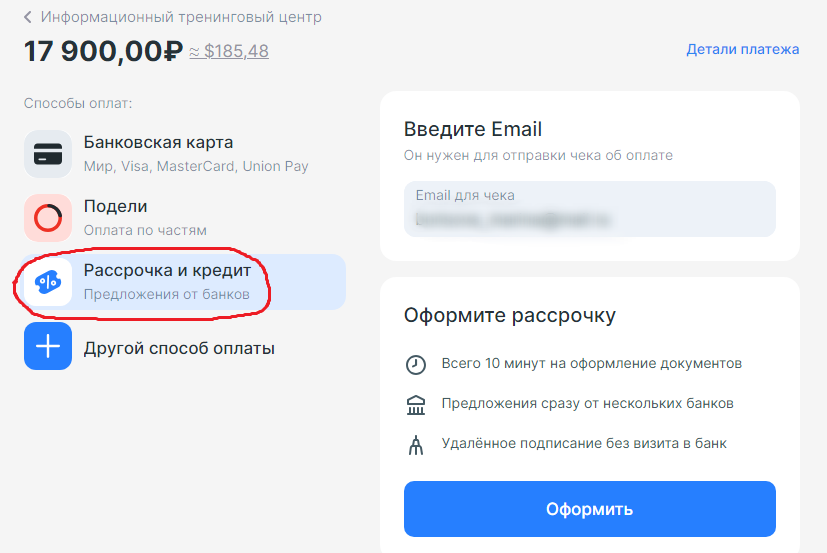The height and width of the screenshot is (553, 827).
Task: Click the compass icon for remote signing
Action: [416, 445]
